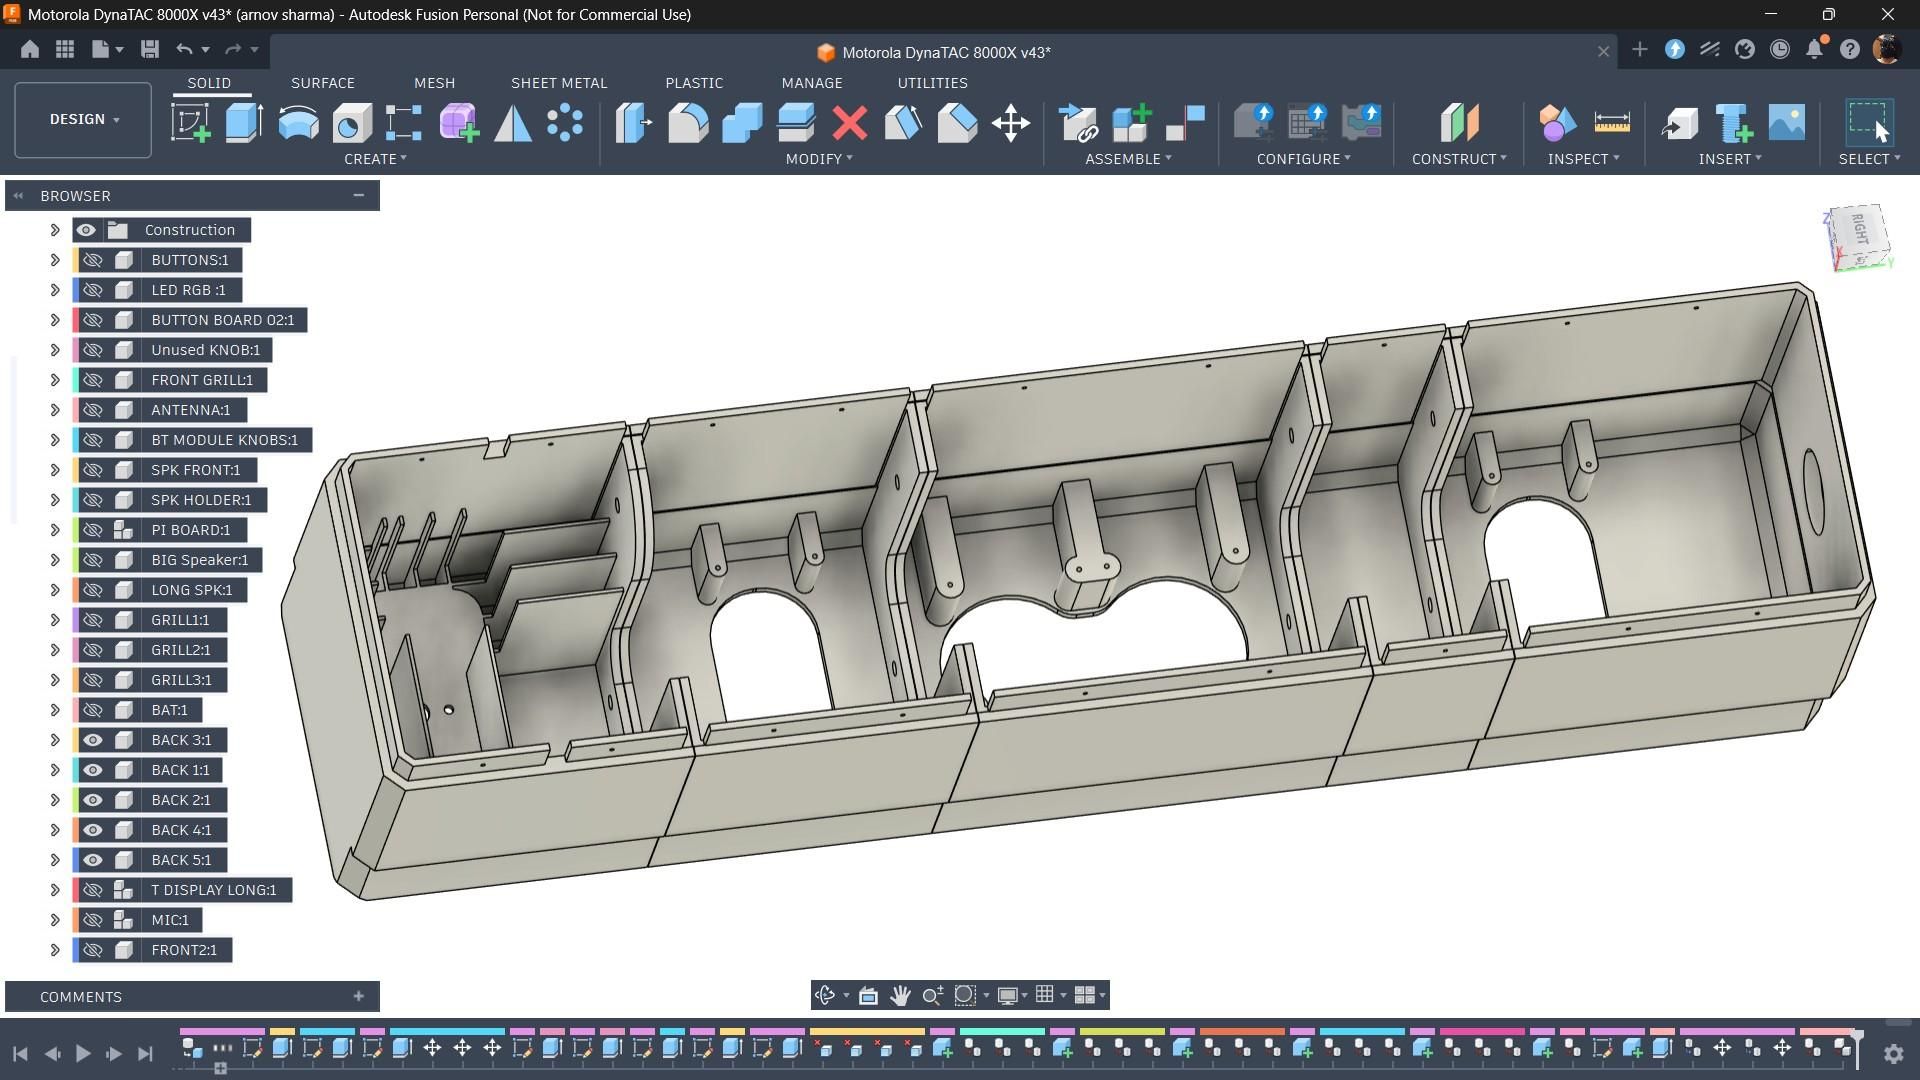This screenshot has height=1080, width=1920.
Task: Hide the Construction folder
Action: pyautogui.click(x=86, y=230)
